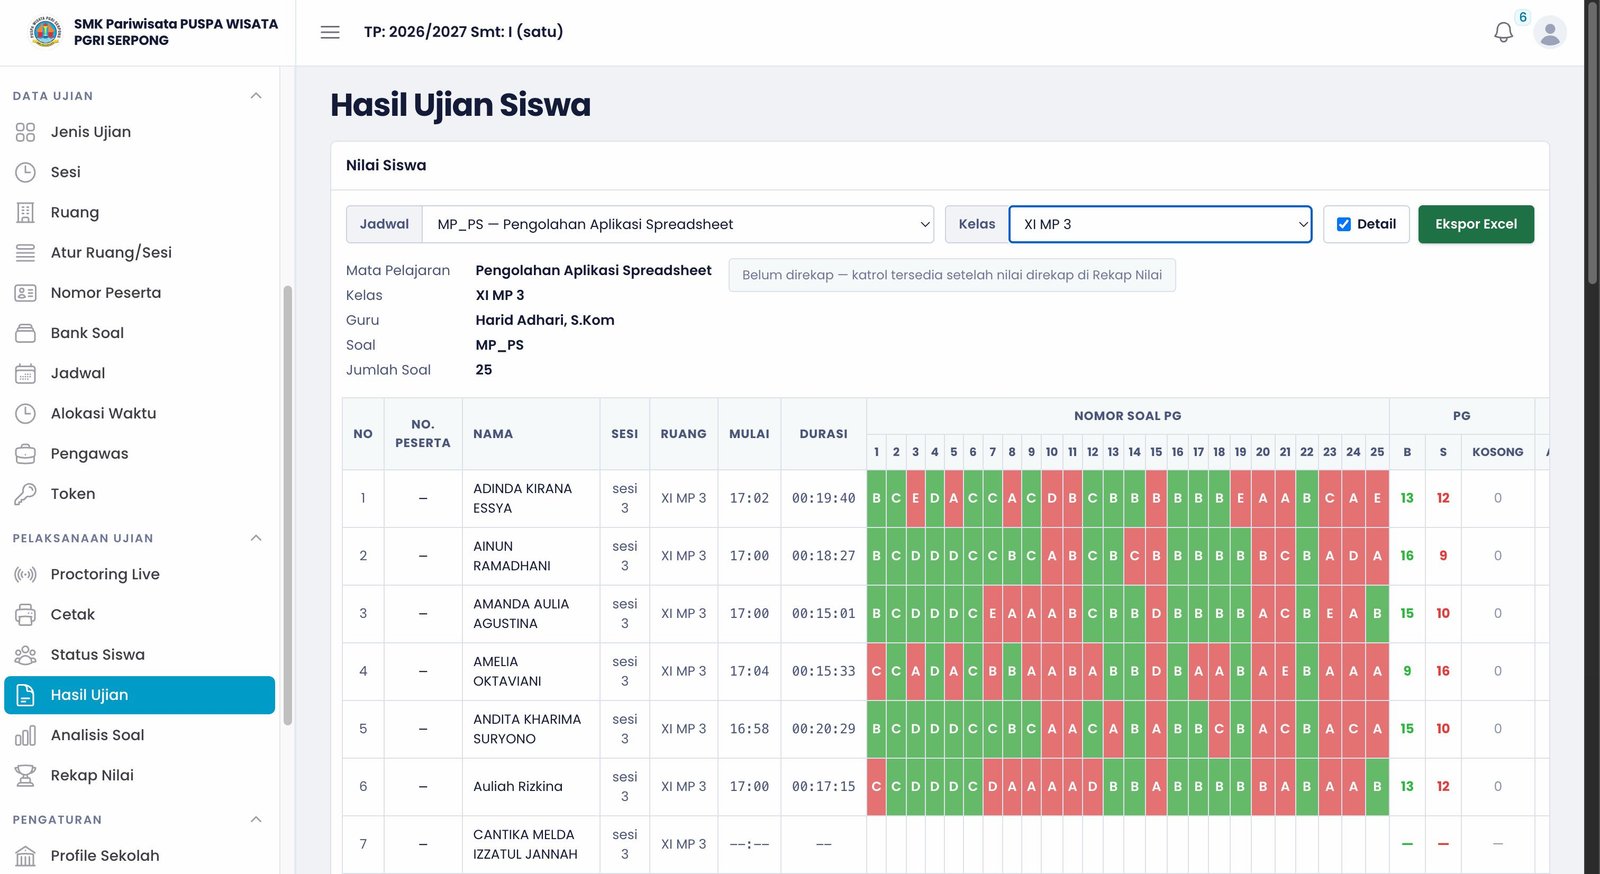This screenshot has height=874, width=1600.
Task: Collapse the Data Ujian section
Action: (x=255, y=96)
